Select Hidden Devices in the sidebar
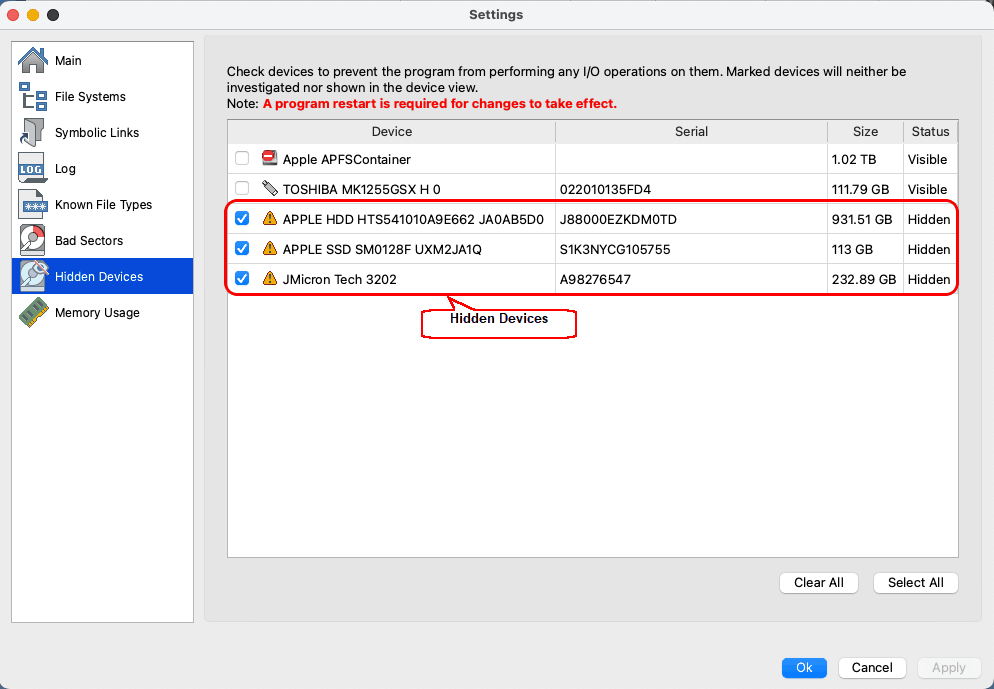The image size is (994, 689). (103, 276)
